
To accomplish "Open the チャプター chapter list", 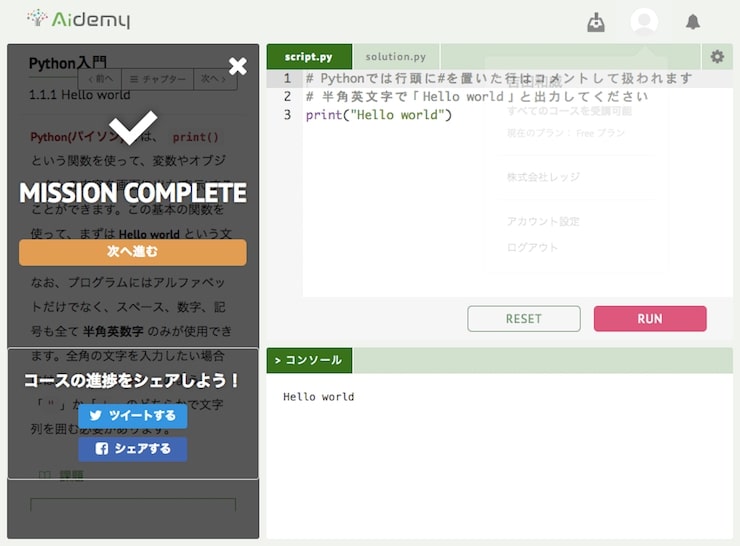I will click(158, 79).
